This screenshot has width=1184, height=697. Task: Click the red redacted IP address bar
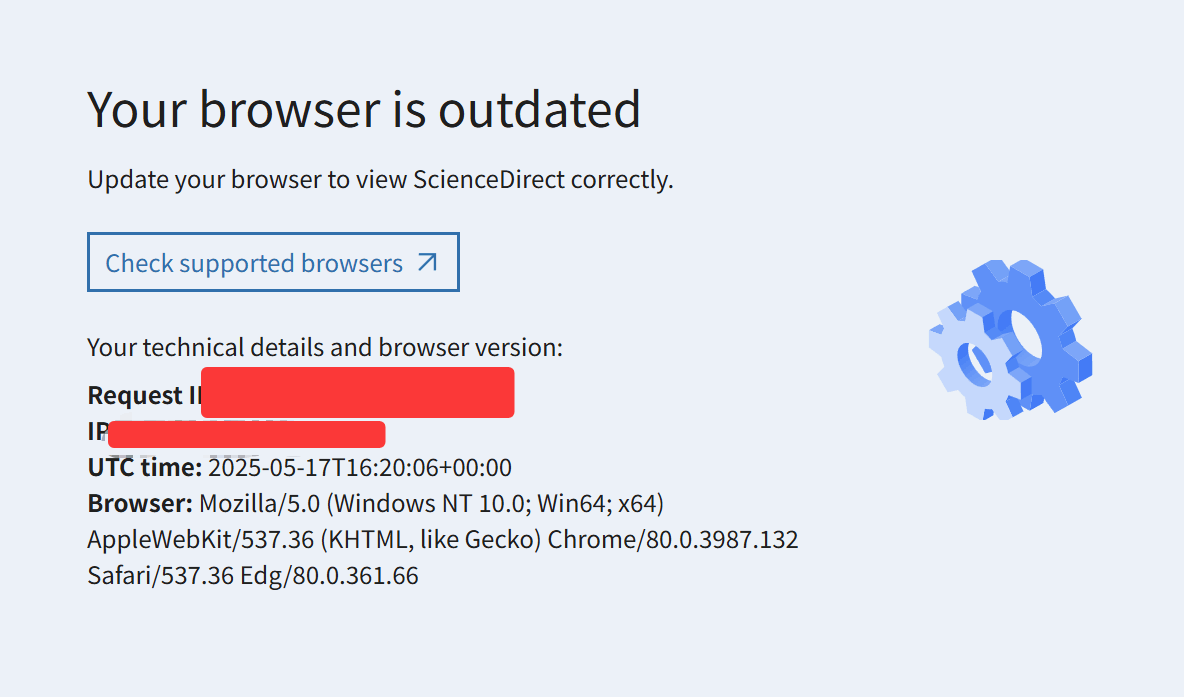[x=247, y=434]
